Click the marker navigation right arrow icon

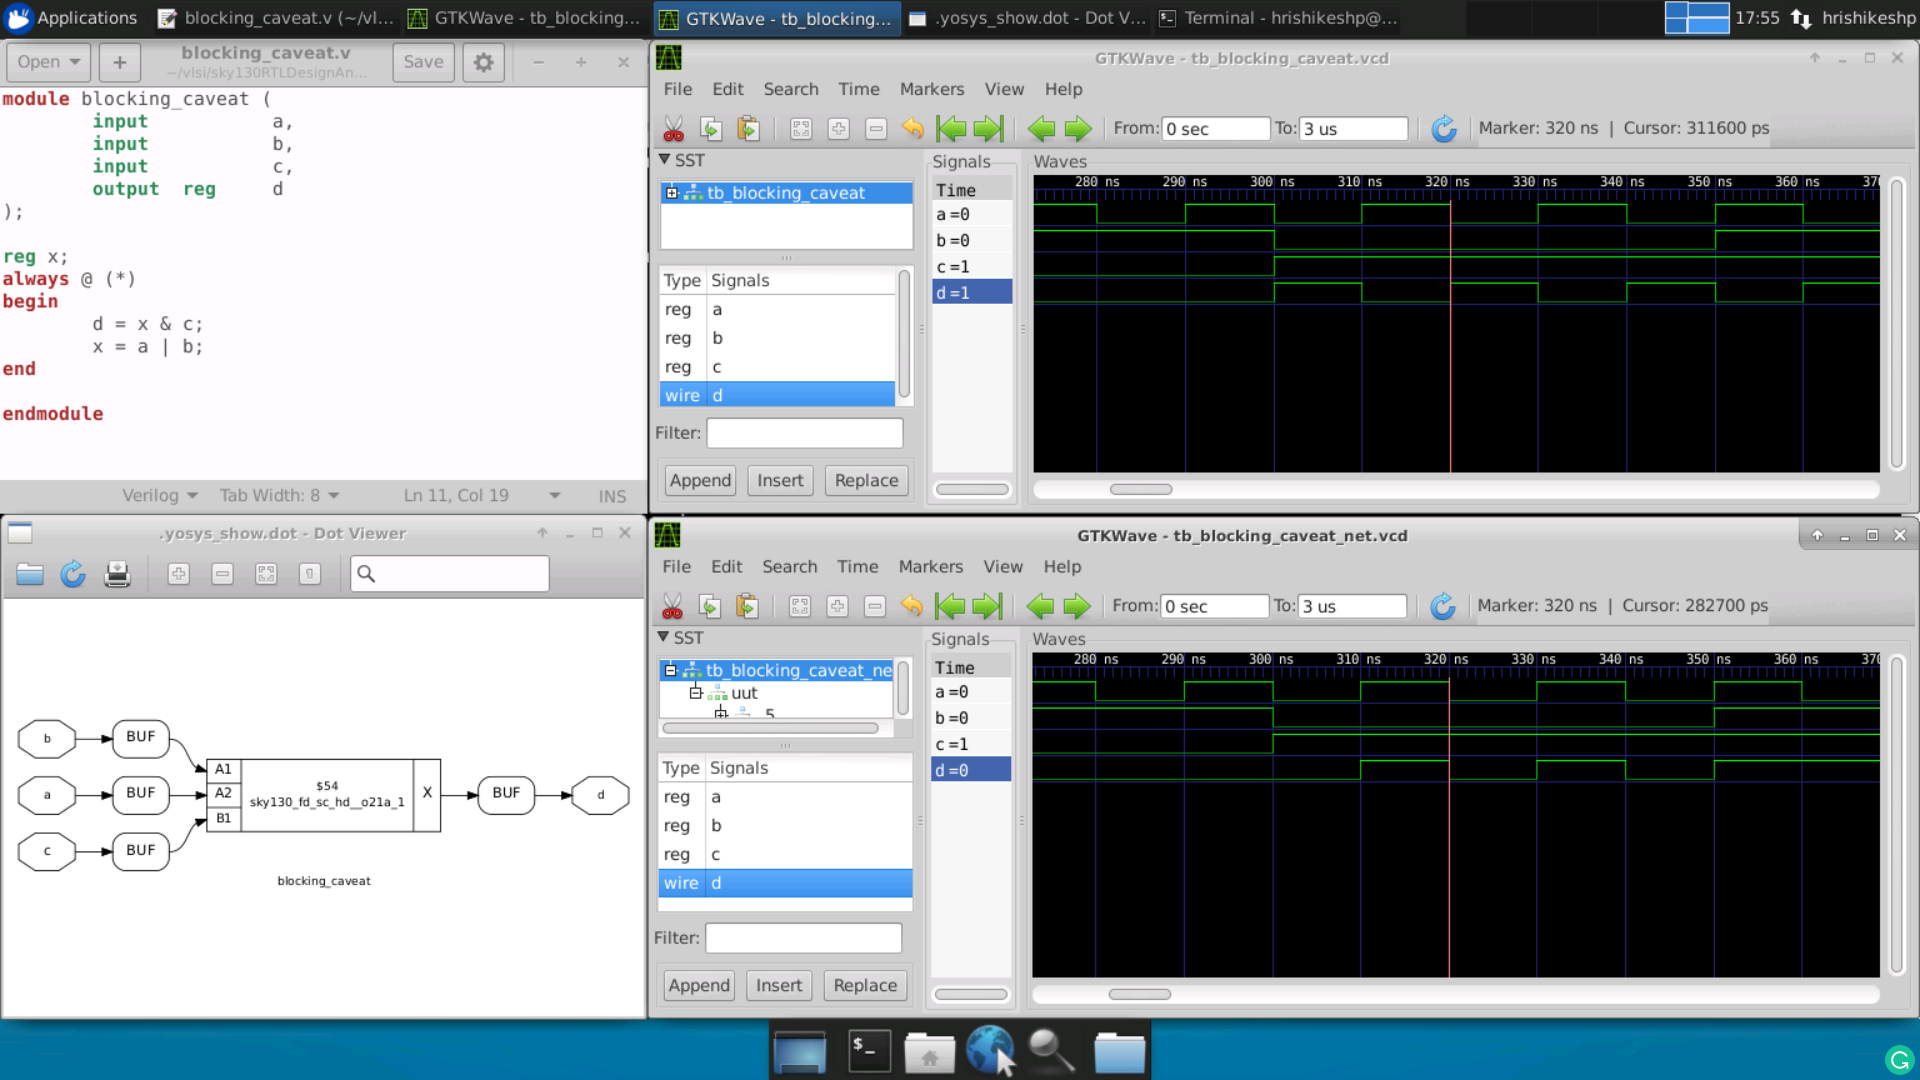tap(1079, 128)
